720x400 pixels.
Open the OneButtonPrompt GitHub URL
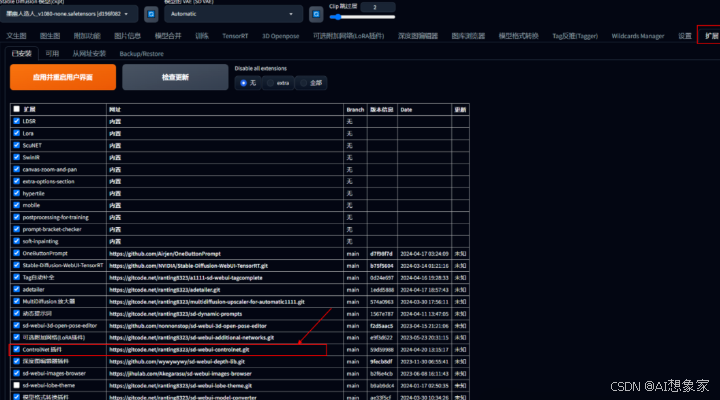pos(165,254)
